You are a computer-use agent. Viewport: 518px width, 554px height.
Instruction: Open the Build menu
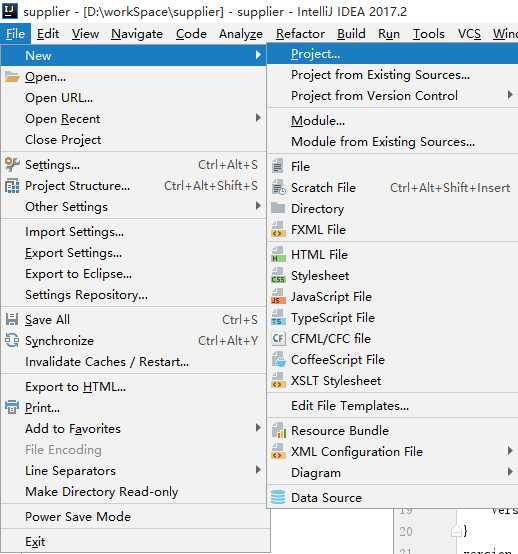tap(351, 34)
